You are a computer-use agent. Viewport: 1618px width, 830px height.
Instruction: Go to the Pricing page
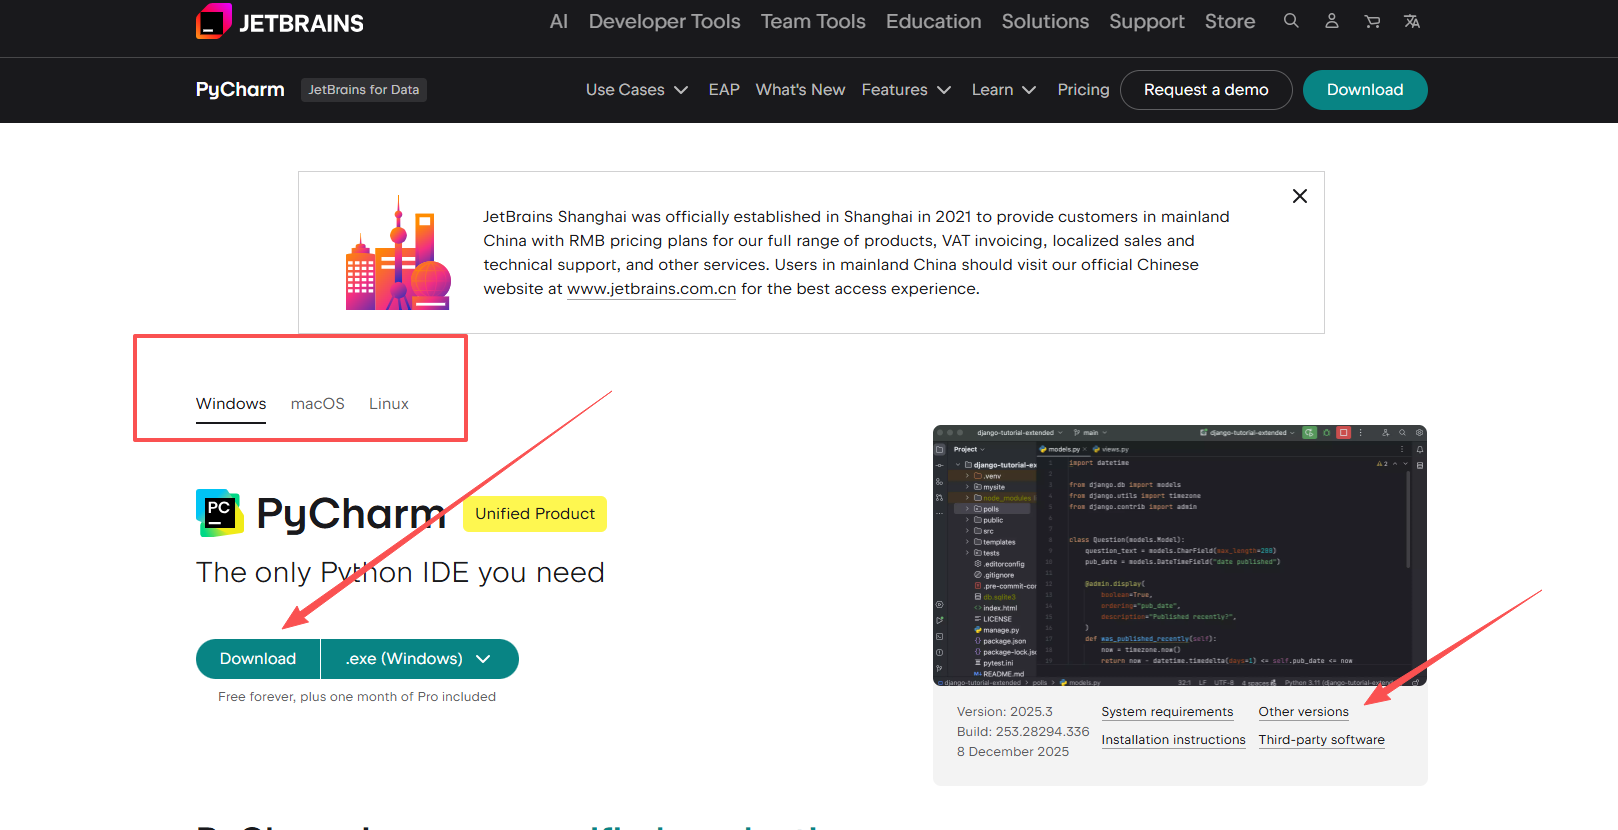pos(1084,90)
